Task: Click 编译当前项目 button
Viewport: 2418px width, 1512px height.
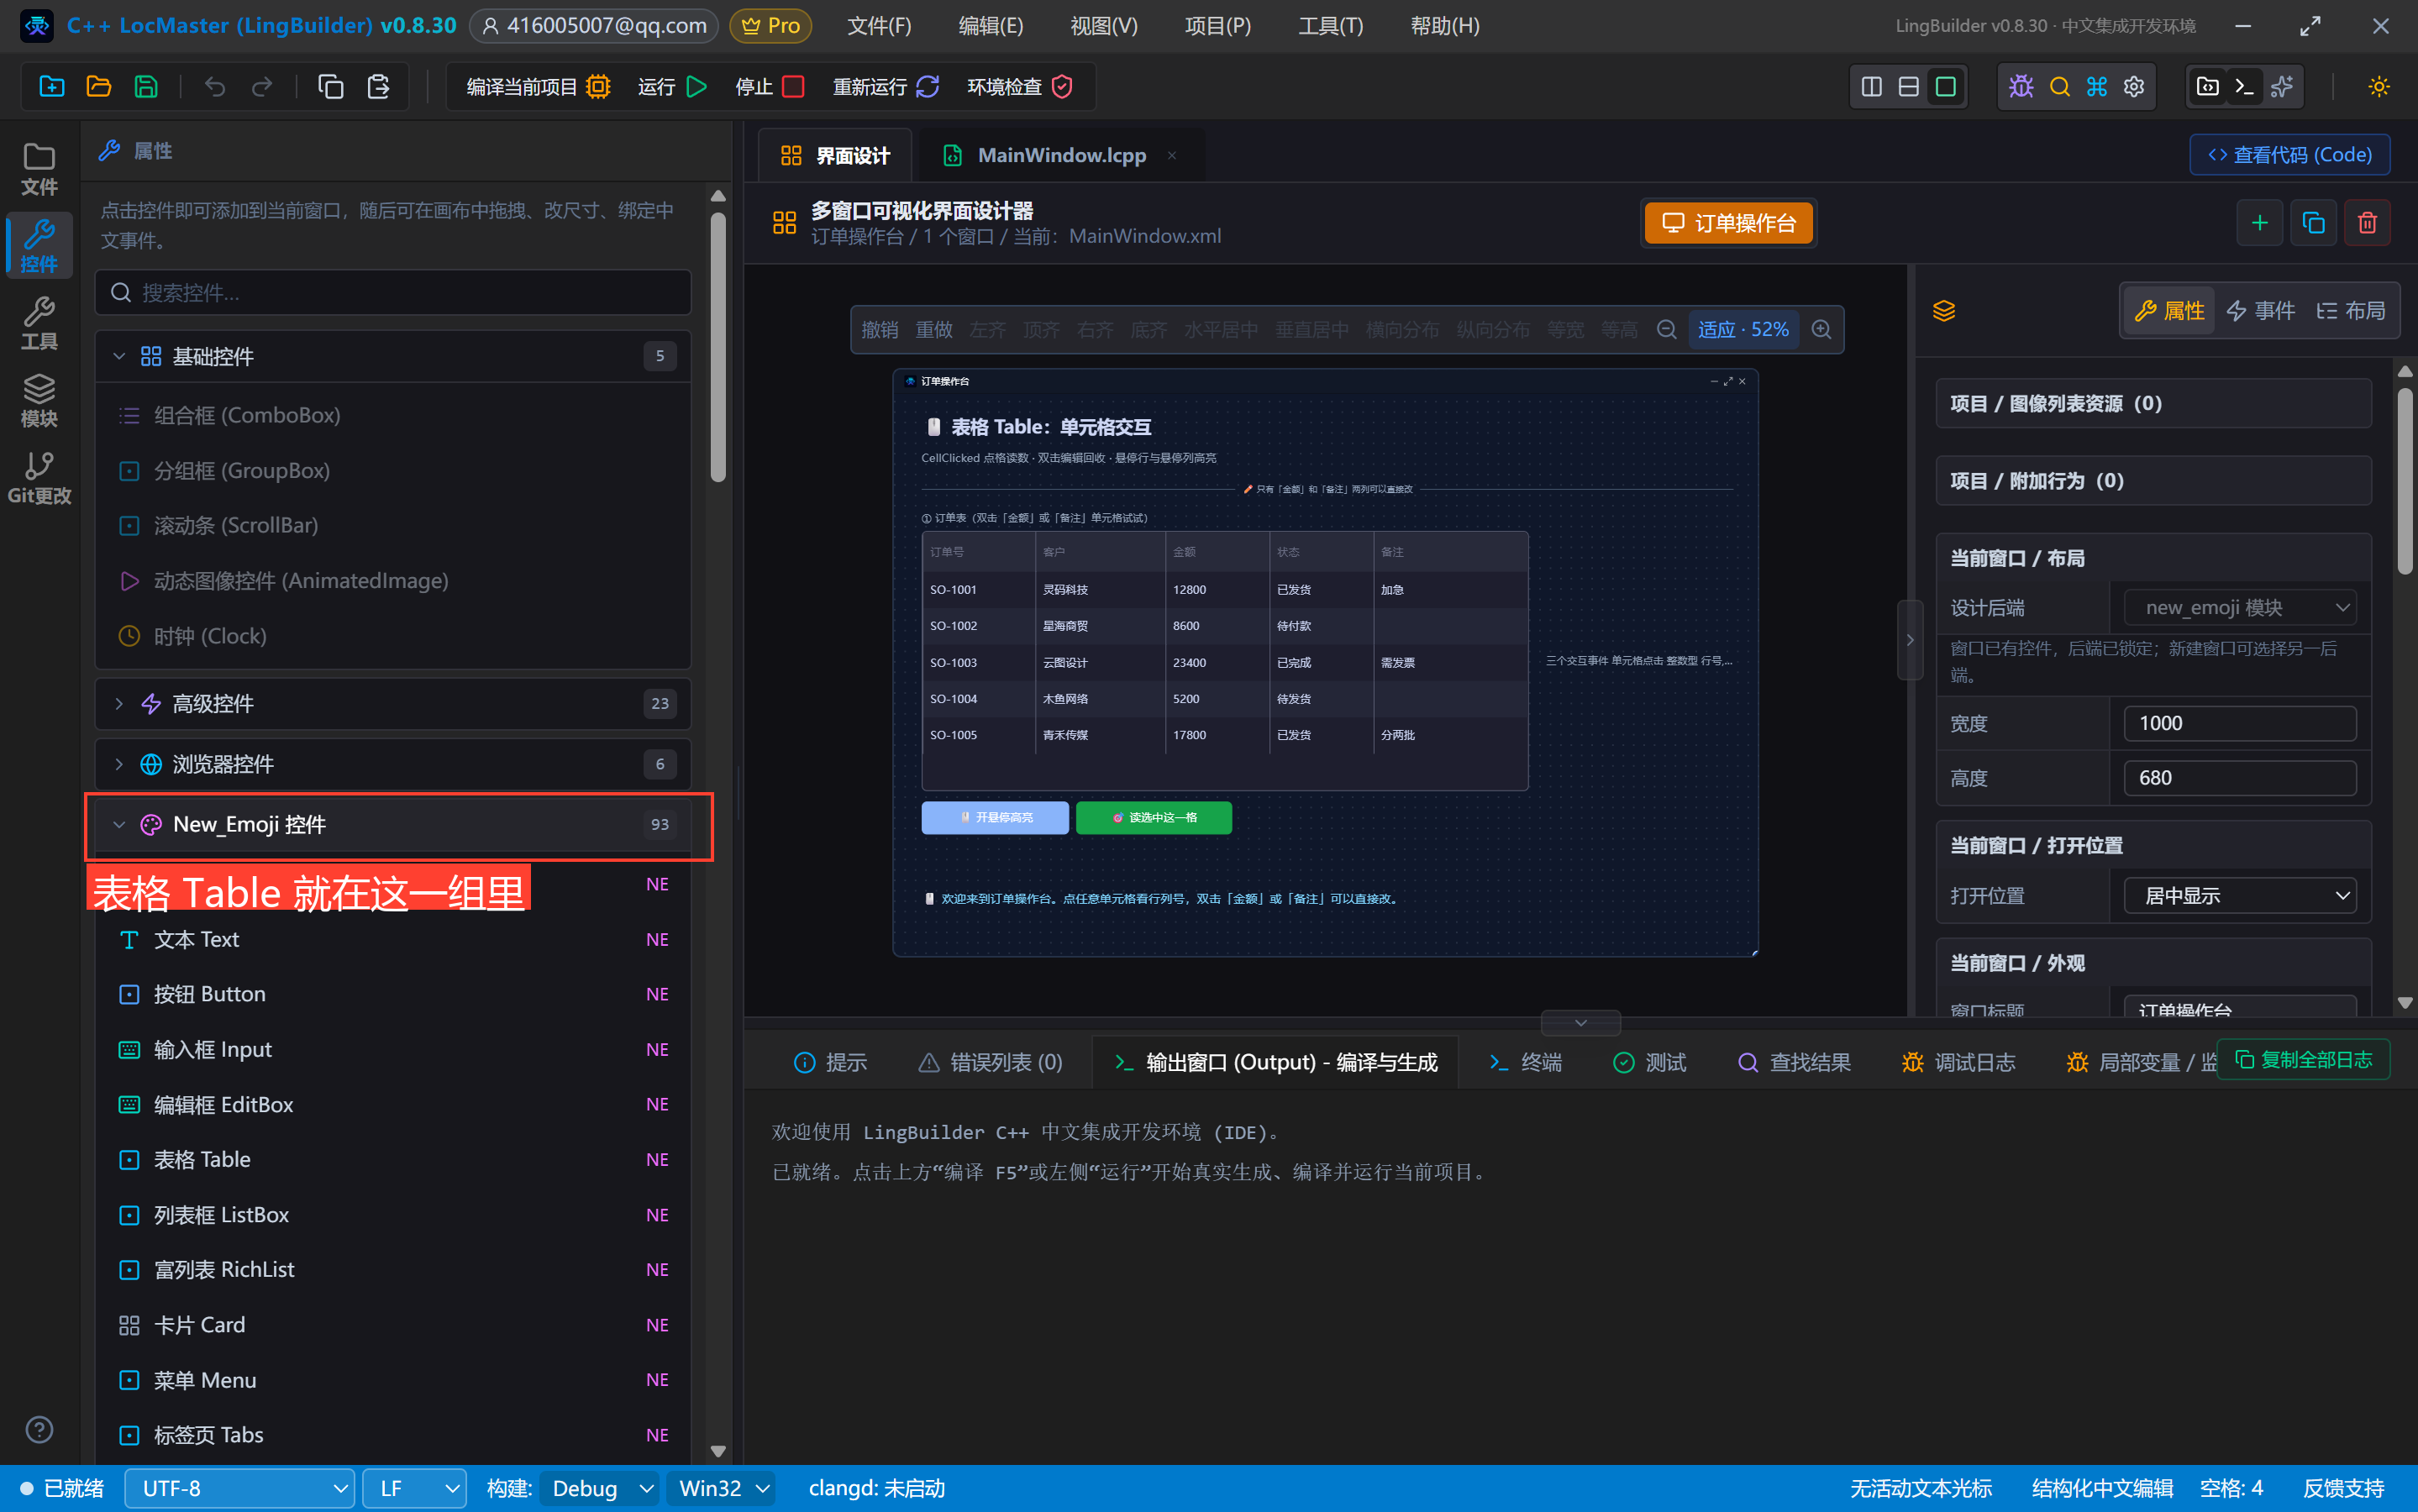Action: point(538,87)
